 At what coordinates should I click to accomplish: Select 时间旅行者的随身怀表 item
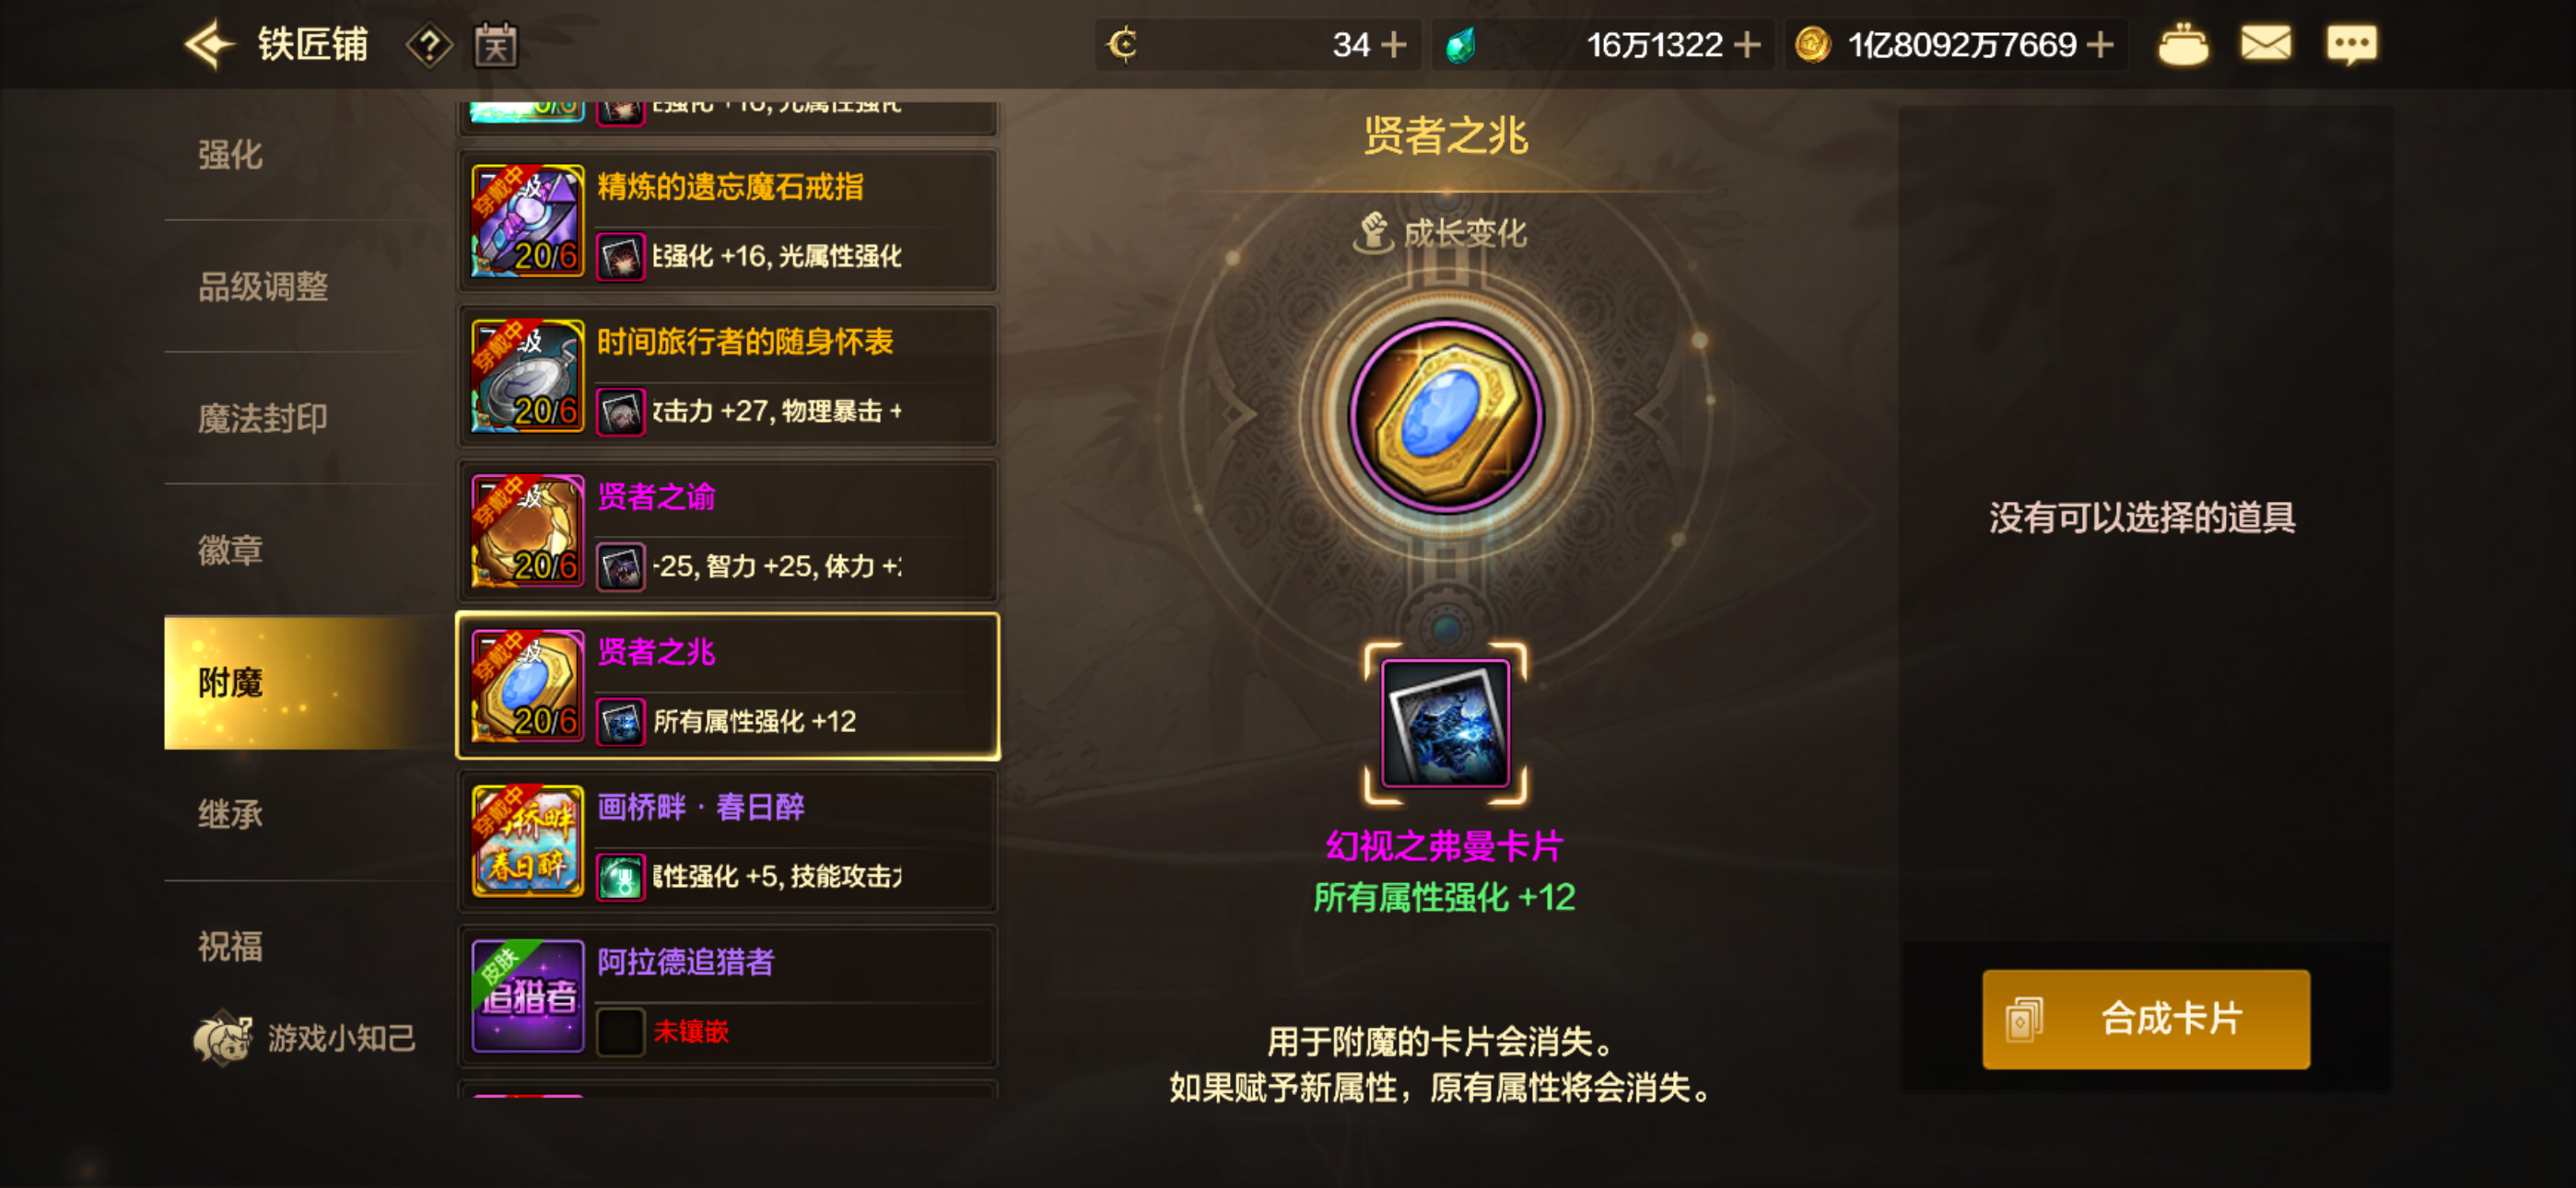coord(728,376)
